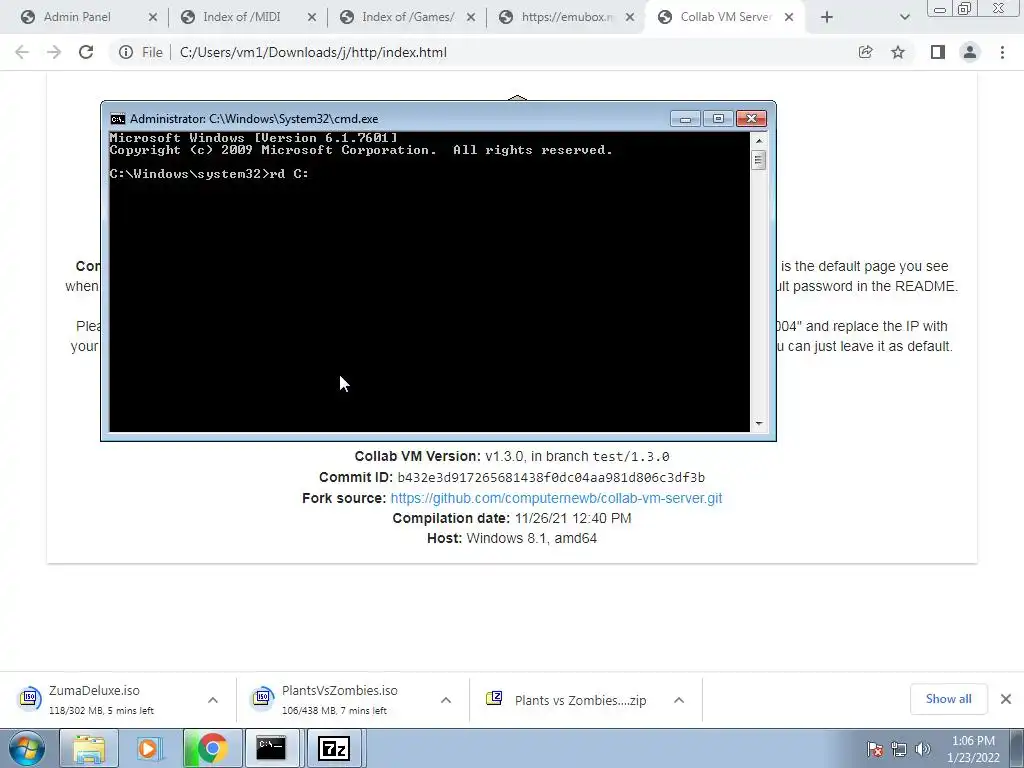Open the Chrome profile avatar
This screenshot has width=1024, height=768.
click(x=970, y=52)
